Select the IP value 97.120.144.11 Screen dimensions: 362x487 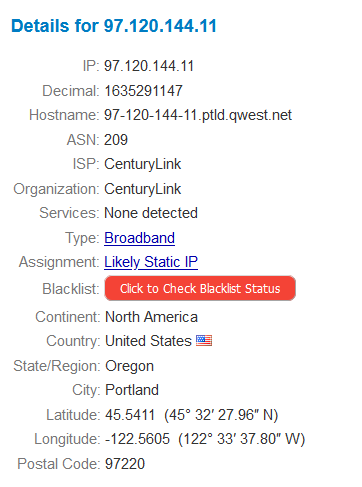[149, 66]
